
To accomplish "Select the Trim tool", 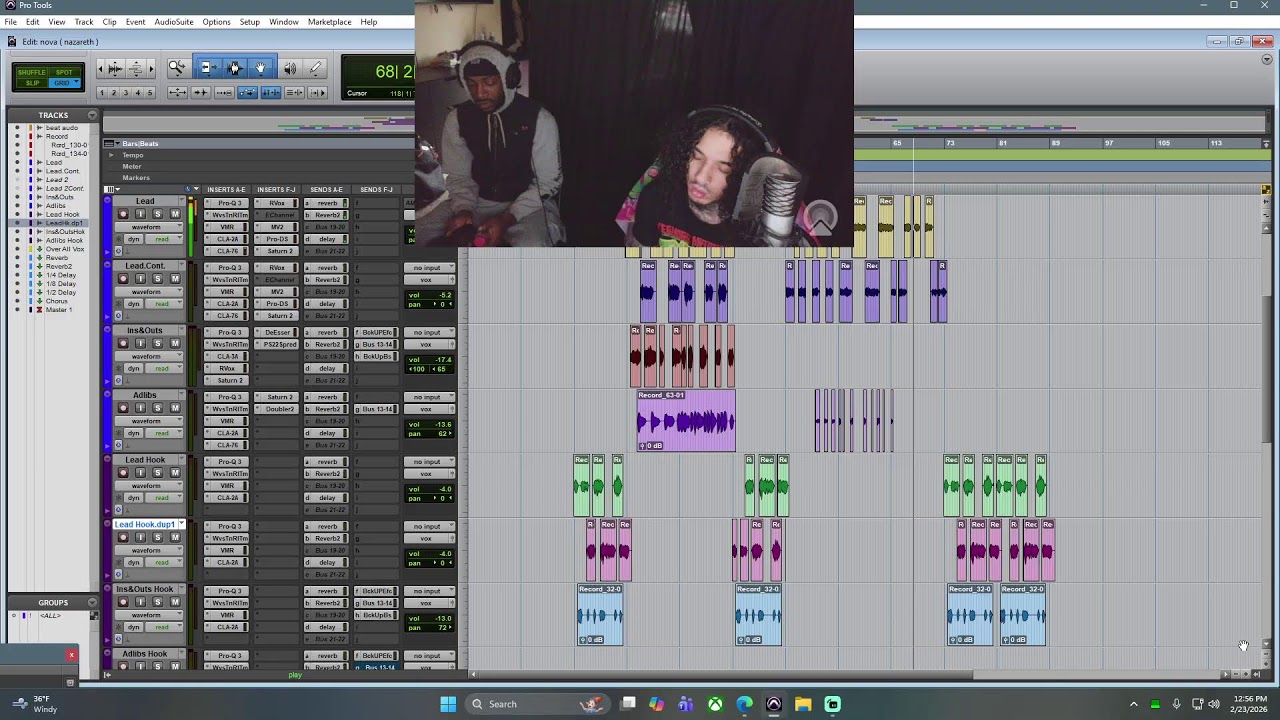I will (x=207, y=68).
